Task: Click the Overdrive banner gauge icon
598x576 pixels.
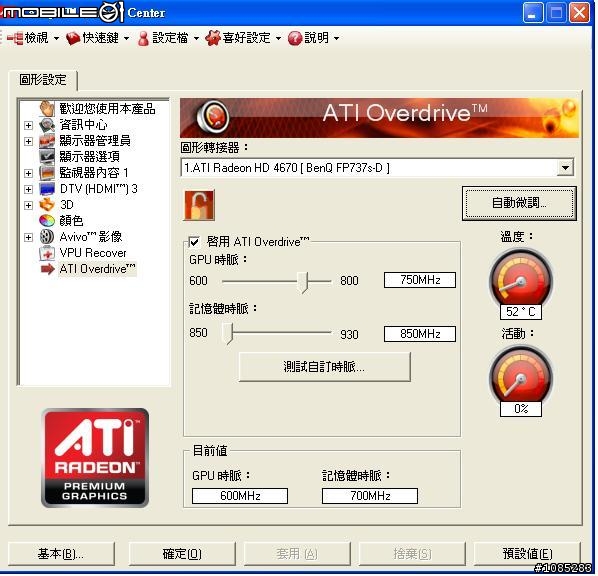Action: tap(213, 116)
